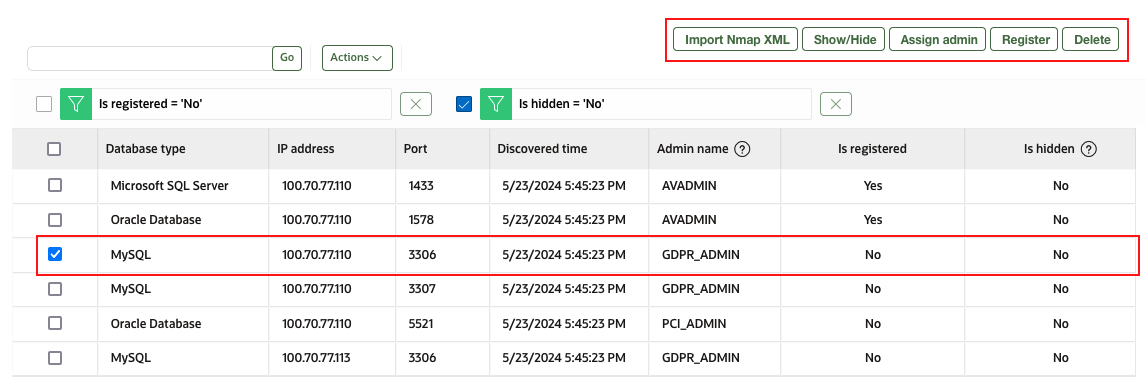Click the IP address column header
The width and height of the screenshot is (1146, 383).
[306, 149]
